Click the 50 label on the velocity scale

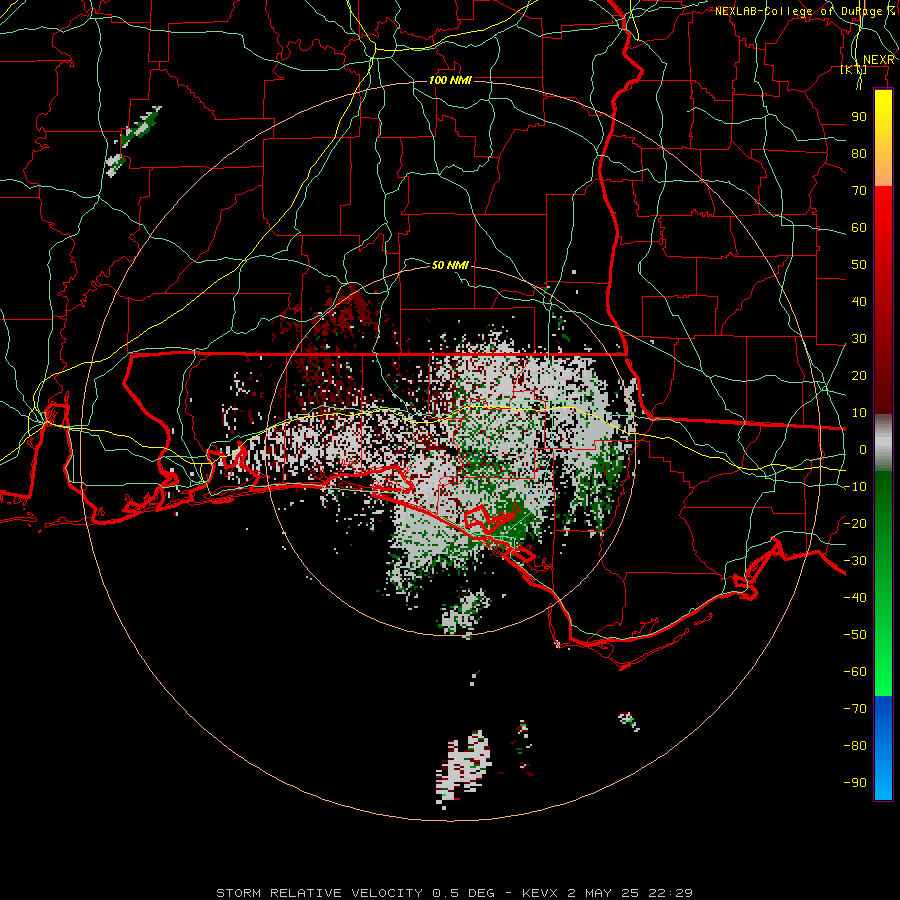(x=859, y=265)
